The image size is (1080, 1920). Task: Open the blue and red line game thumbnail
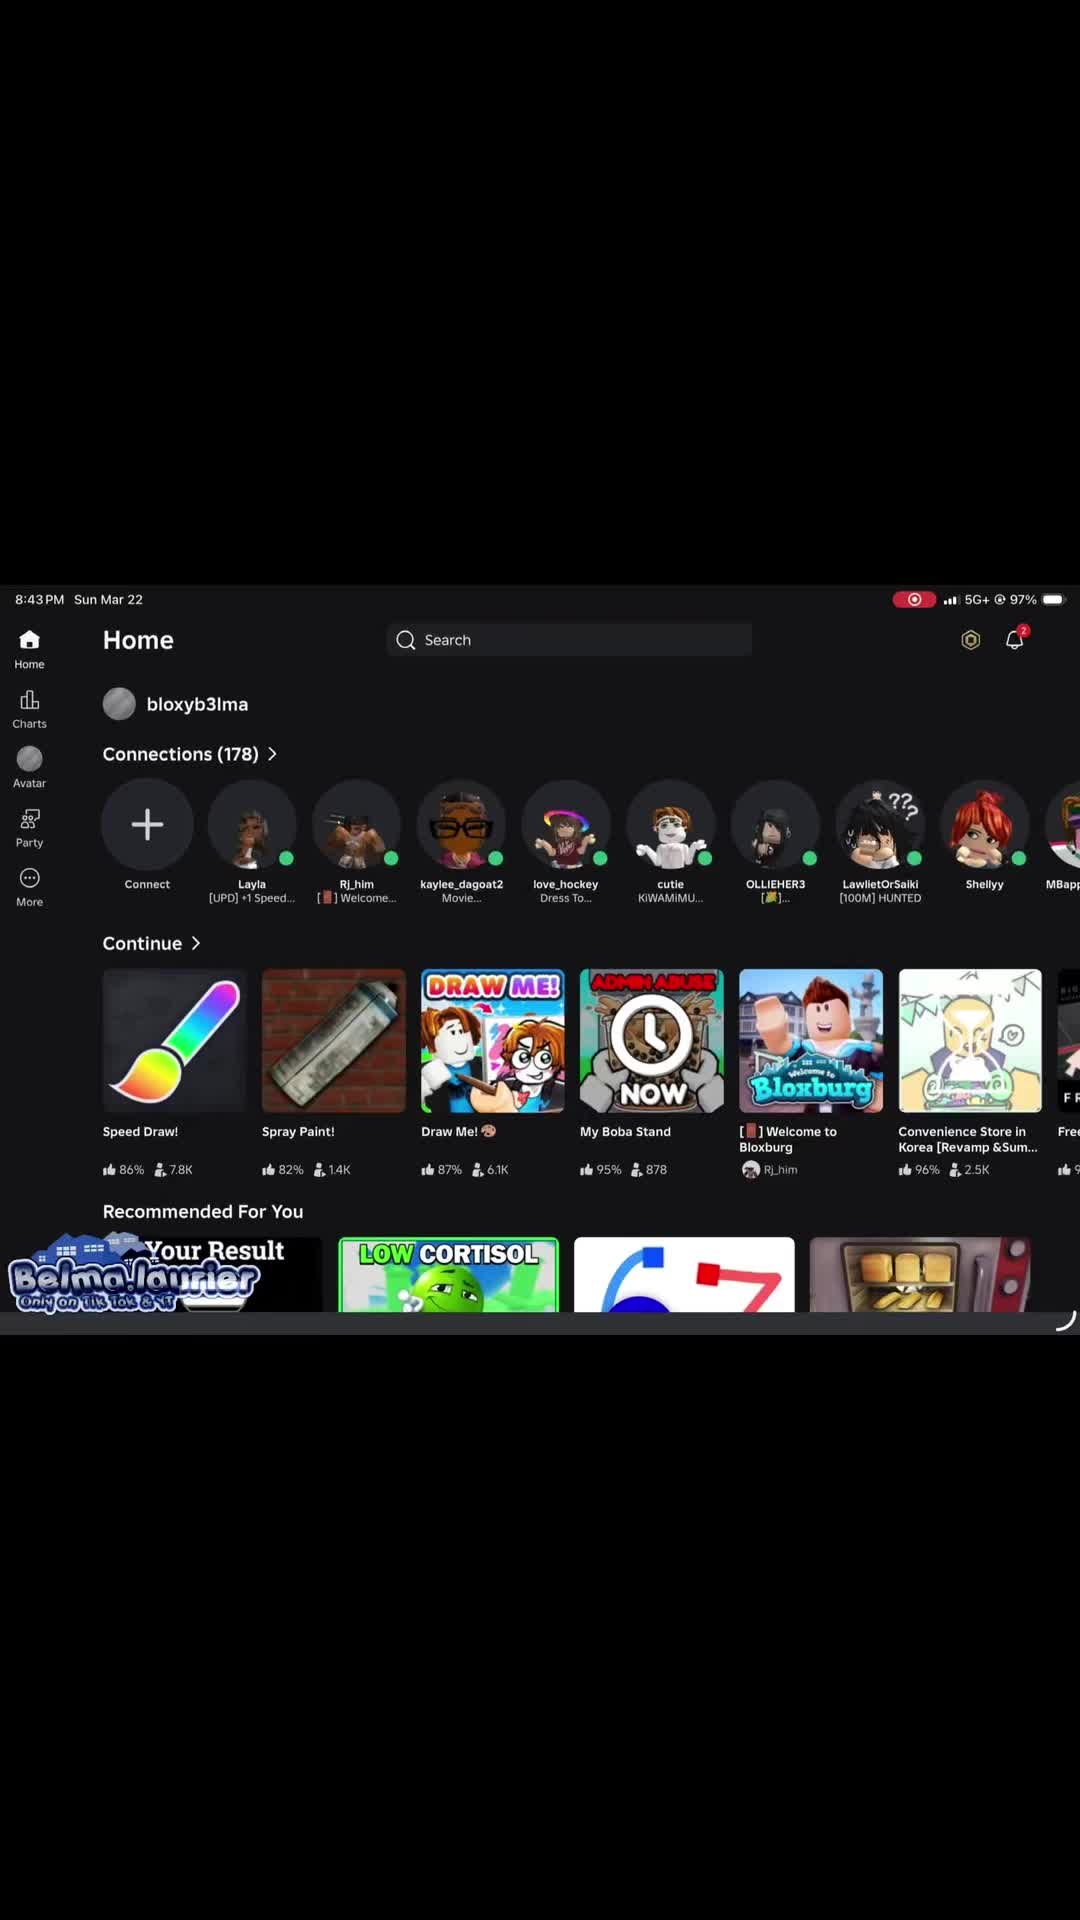[x=684, y=1274]
